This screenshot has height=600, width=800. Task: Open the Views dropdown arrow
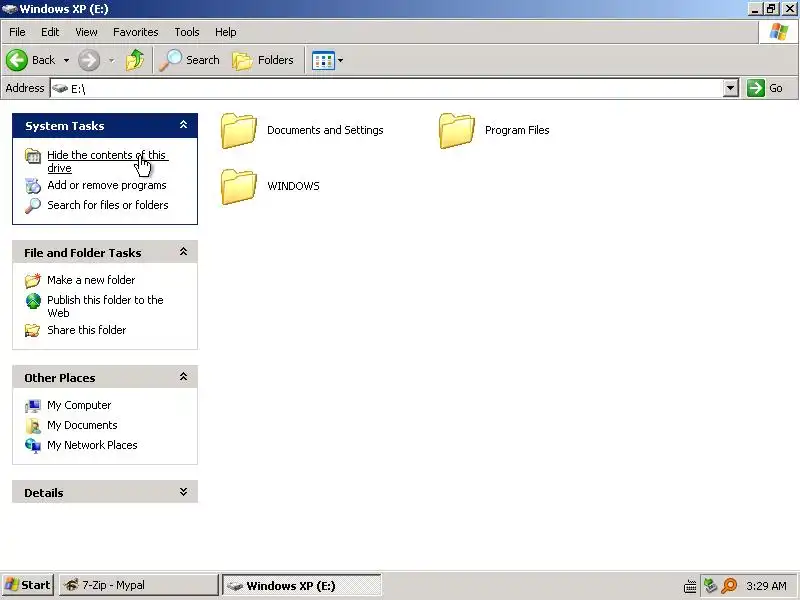tap(340, 60)
